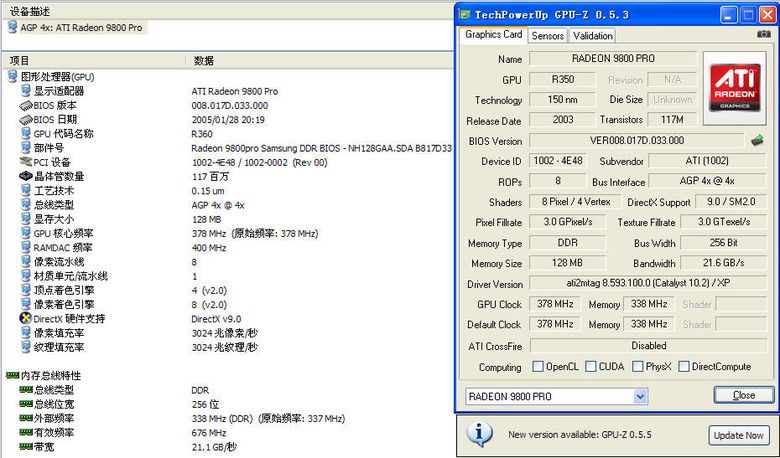
Task: Switch to the Sensors tab
Action: (x=548, y=36)
